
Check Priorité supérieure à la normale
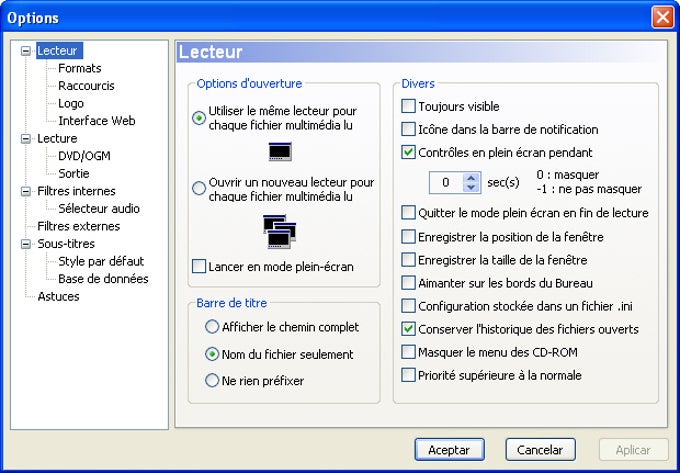(x=408, y=375)
